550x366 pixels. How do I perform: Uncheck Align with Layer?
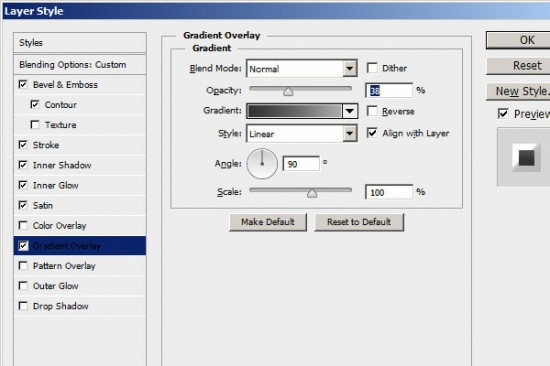click(x=372, y=133)
